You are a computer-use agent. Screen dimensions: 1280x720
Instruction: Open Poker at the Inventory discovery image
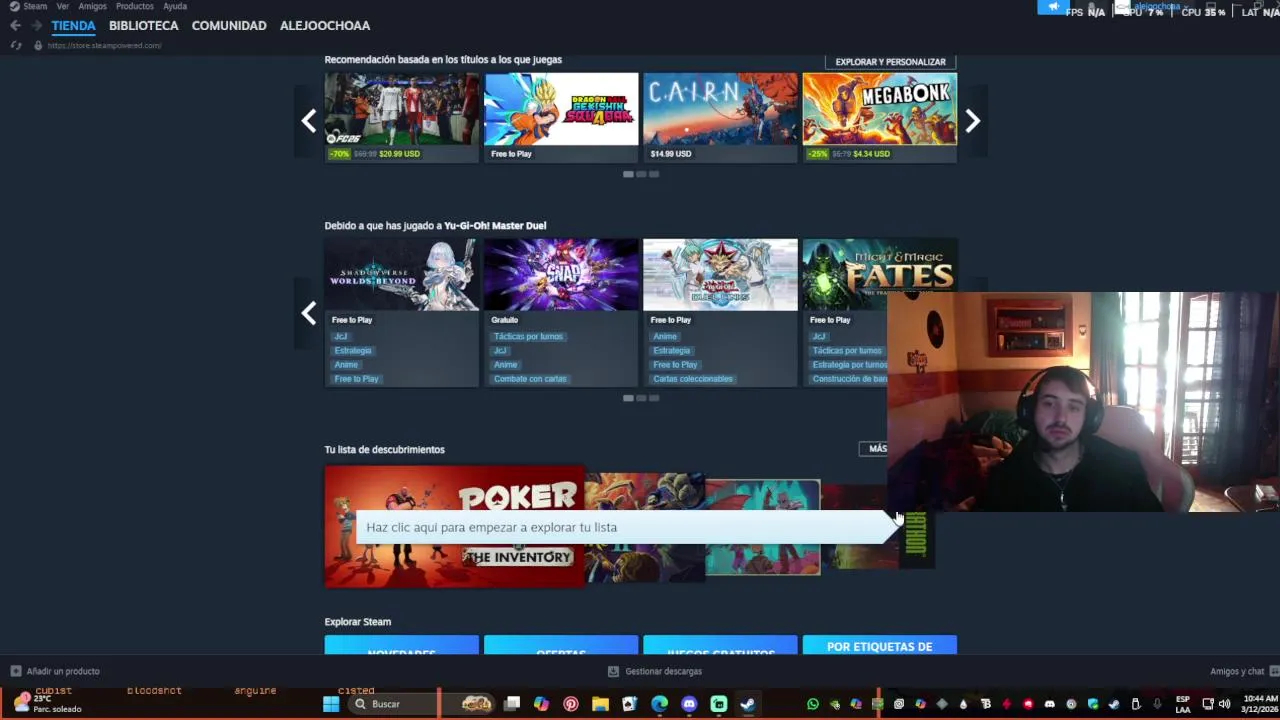[x=455, y=526]
